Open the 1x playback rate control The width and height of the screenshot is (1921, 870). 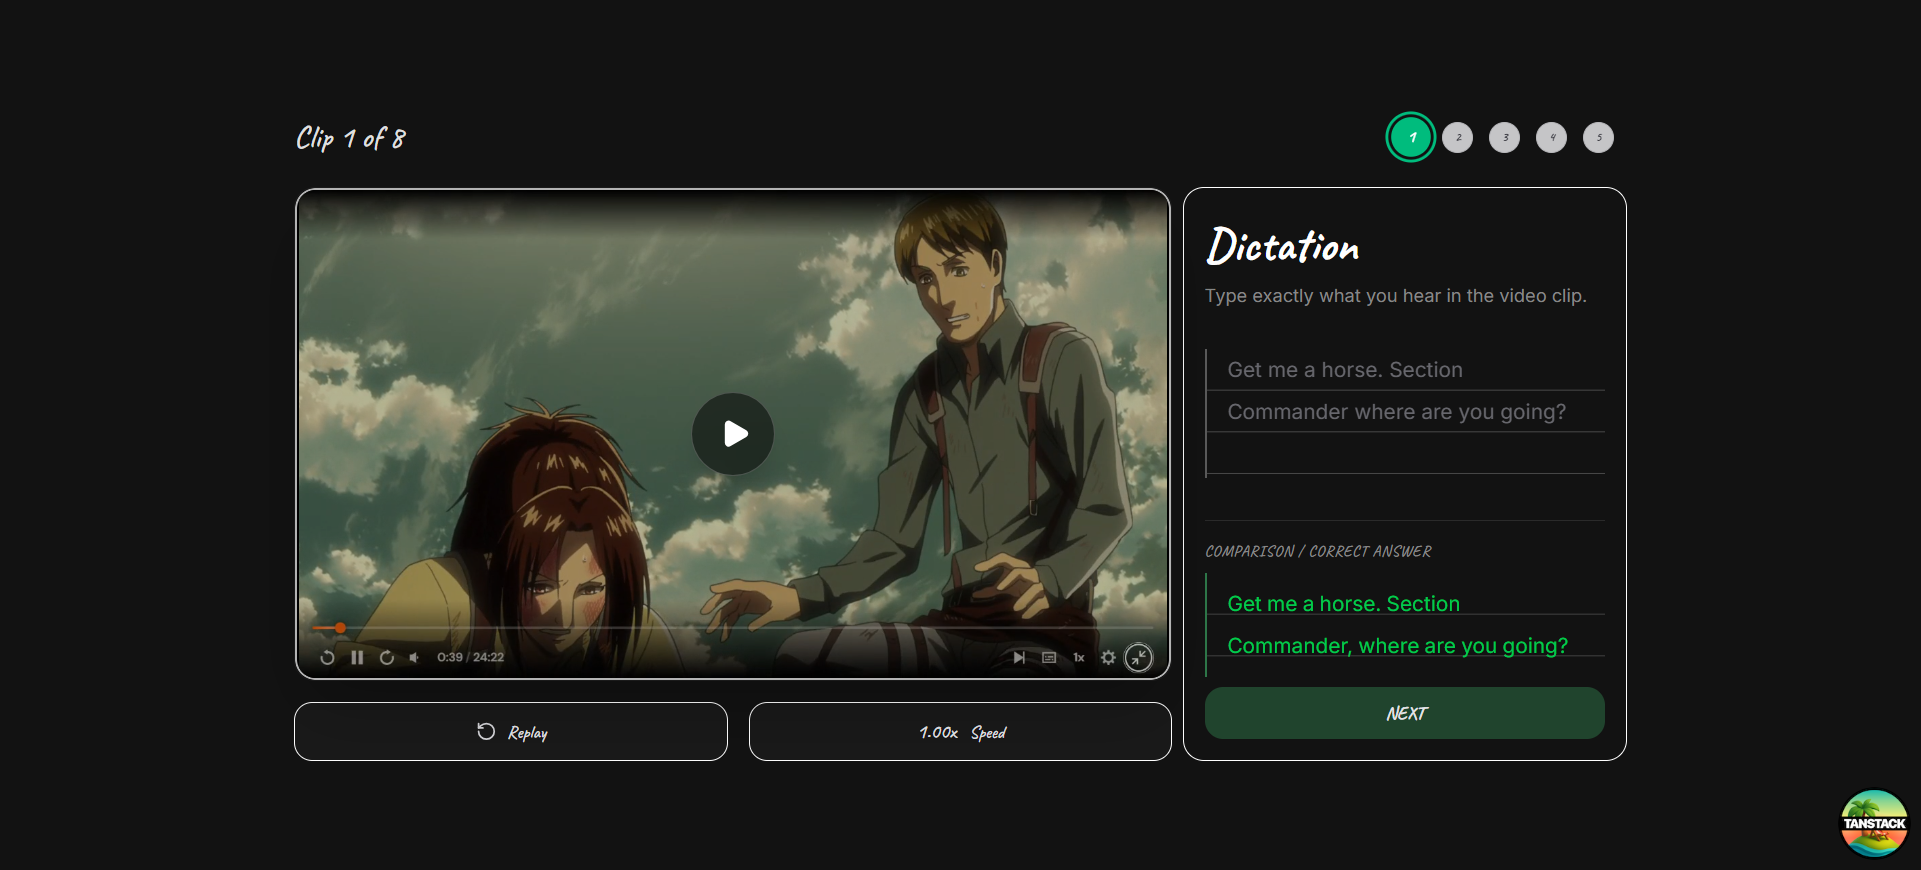pos(1079,658)
